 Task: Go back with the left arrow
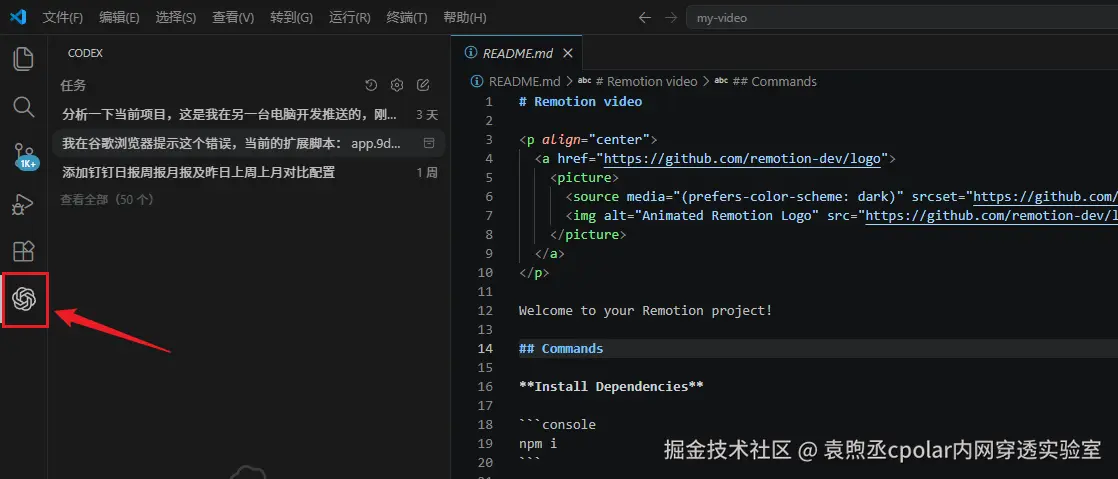click(645, 17)
